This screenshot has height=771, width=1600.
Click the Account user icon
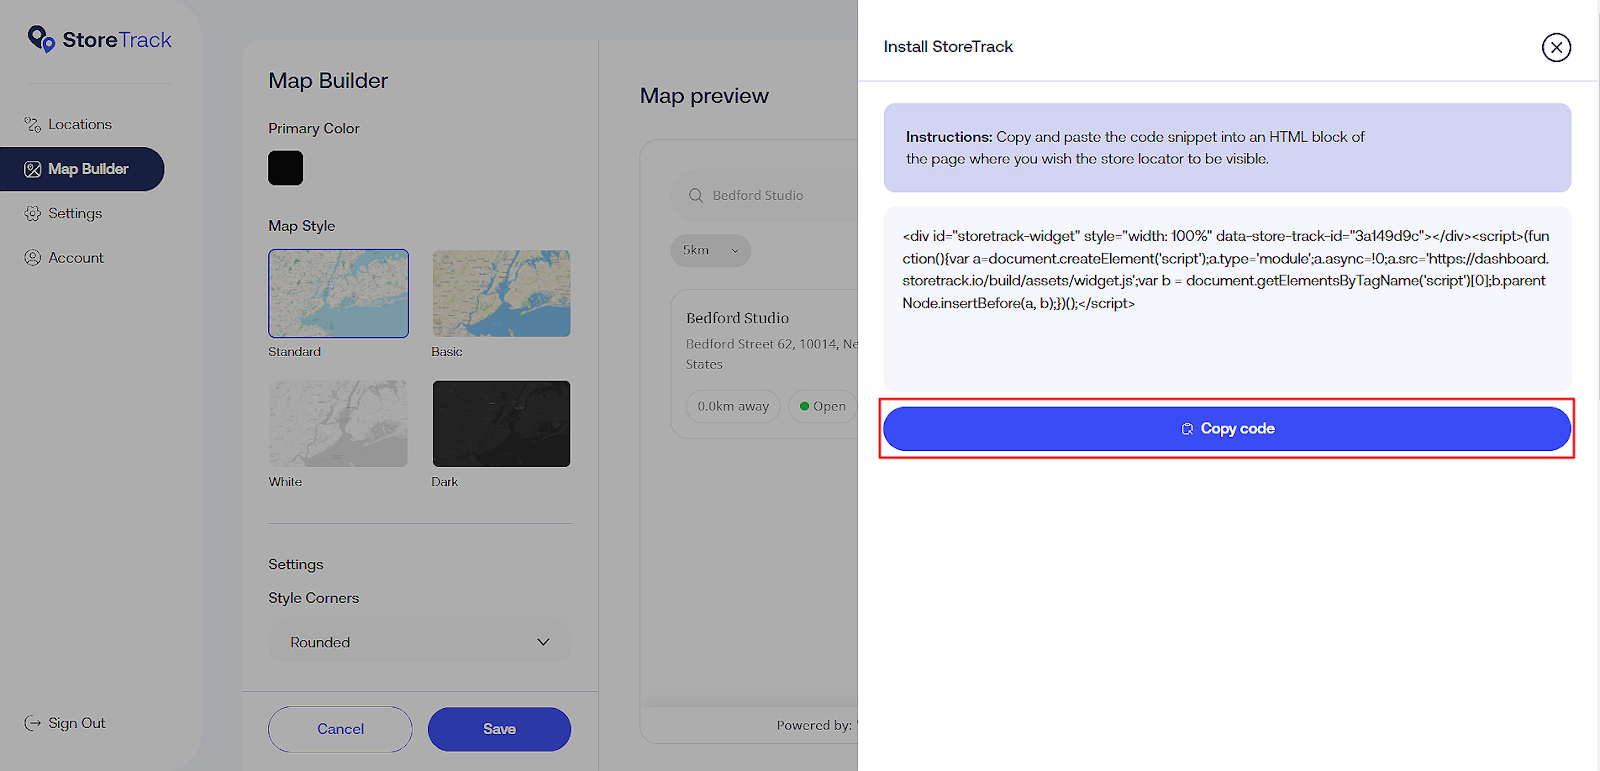click(x=33, y=258)
